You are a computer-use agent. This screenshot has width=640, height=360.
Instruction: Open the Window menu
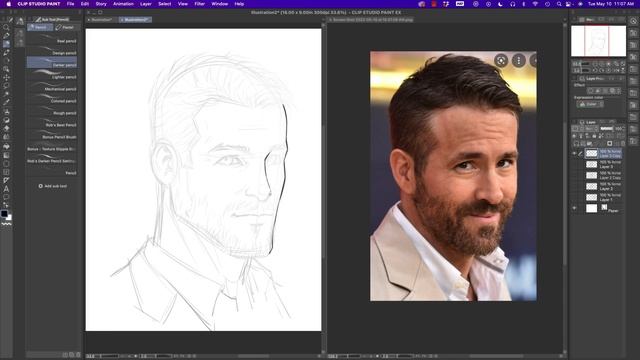(220, 4)
